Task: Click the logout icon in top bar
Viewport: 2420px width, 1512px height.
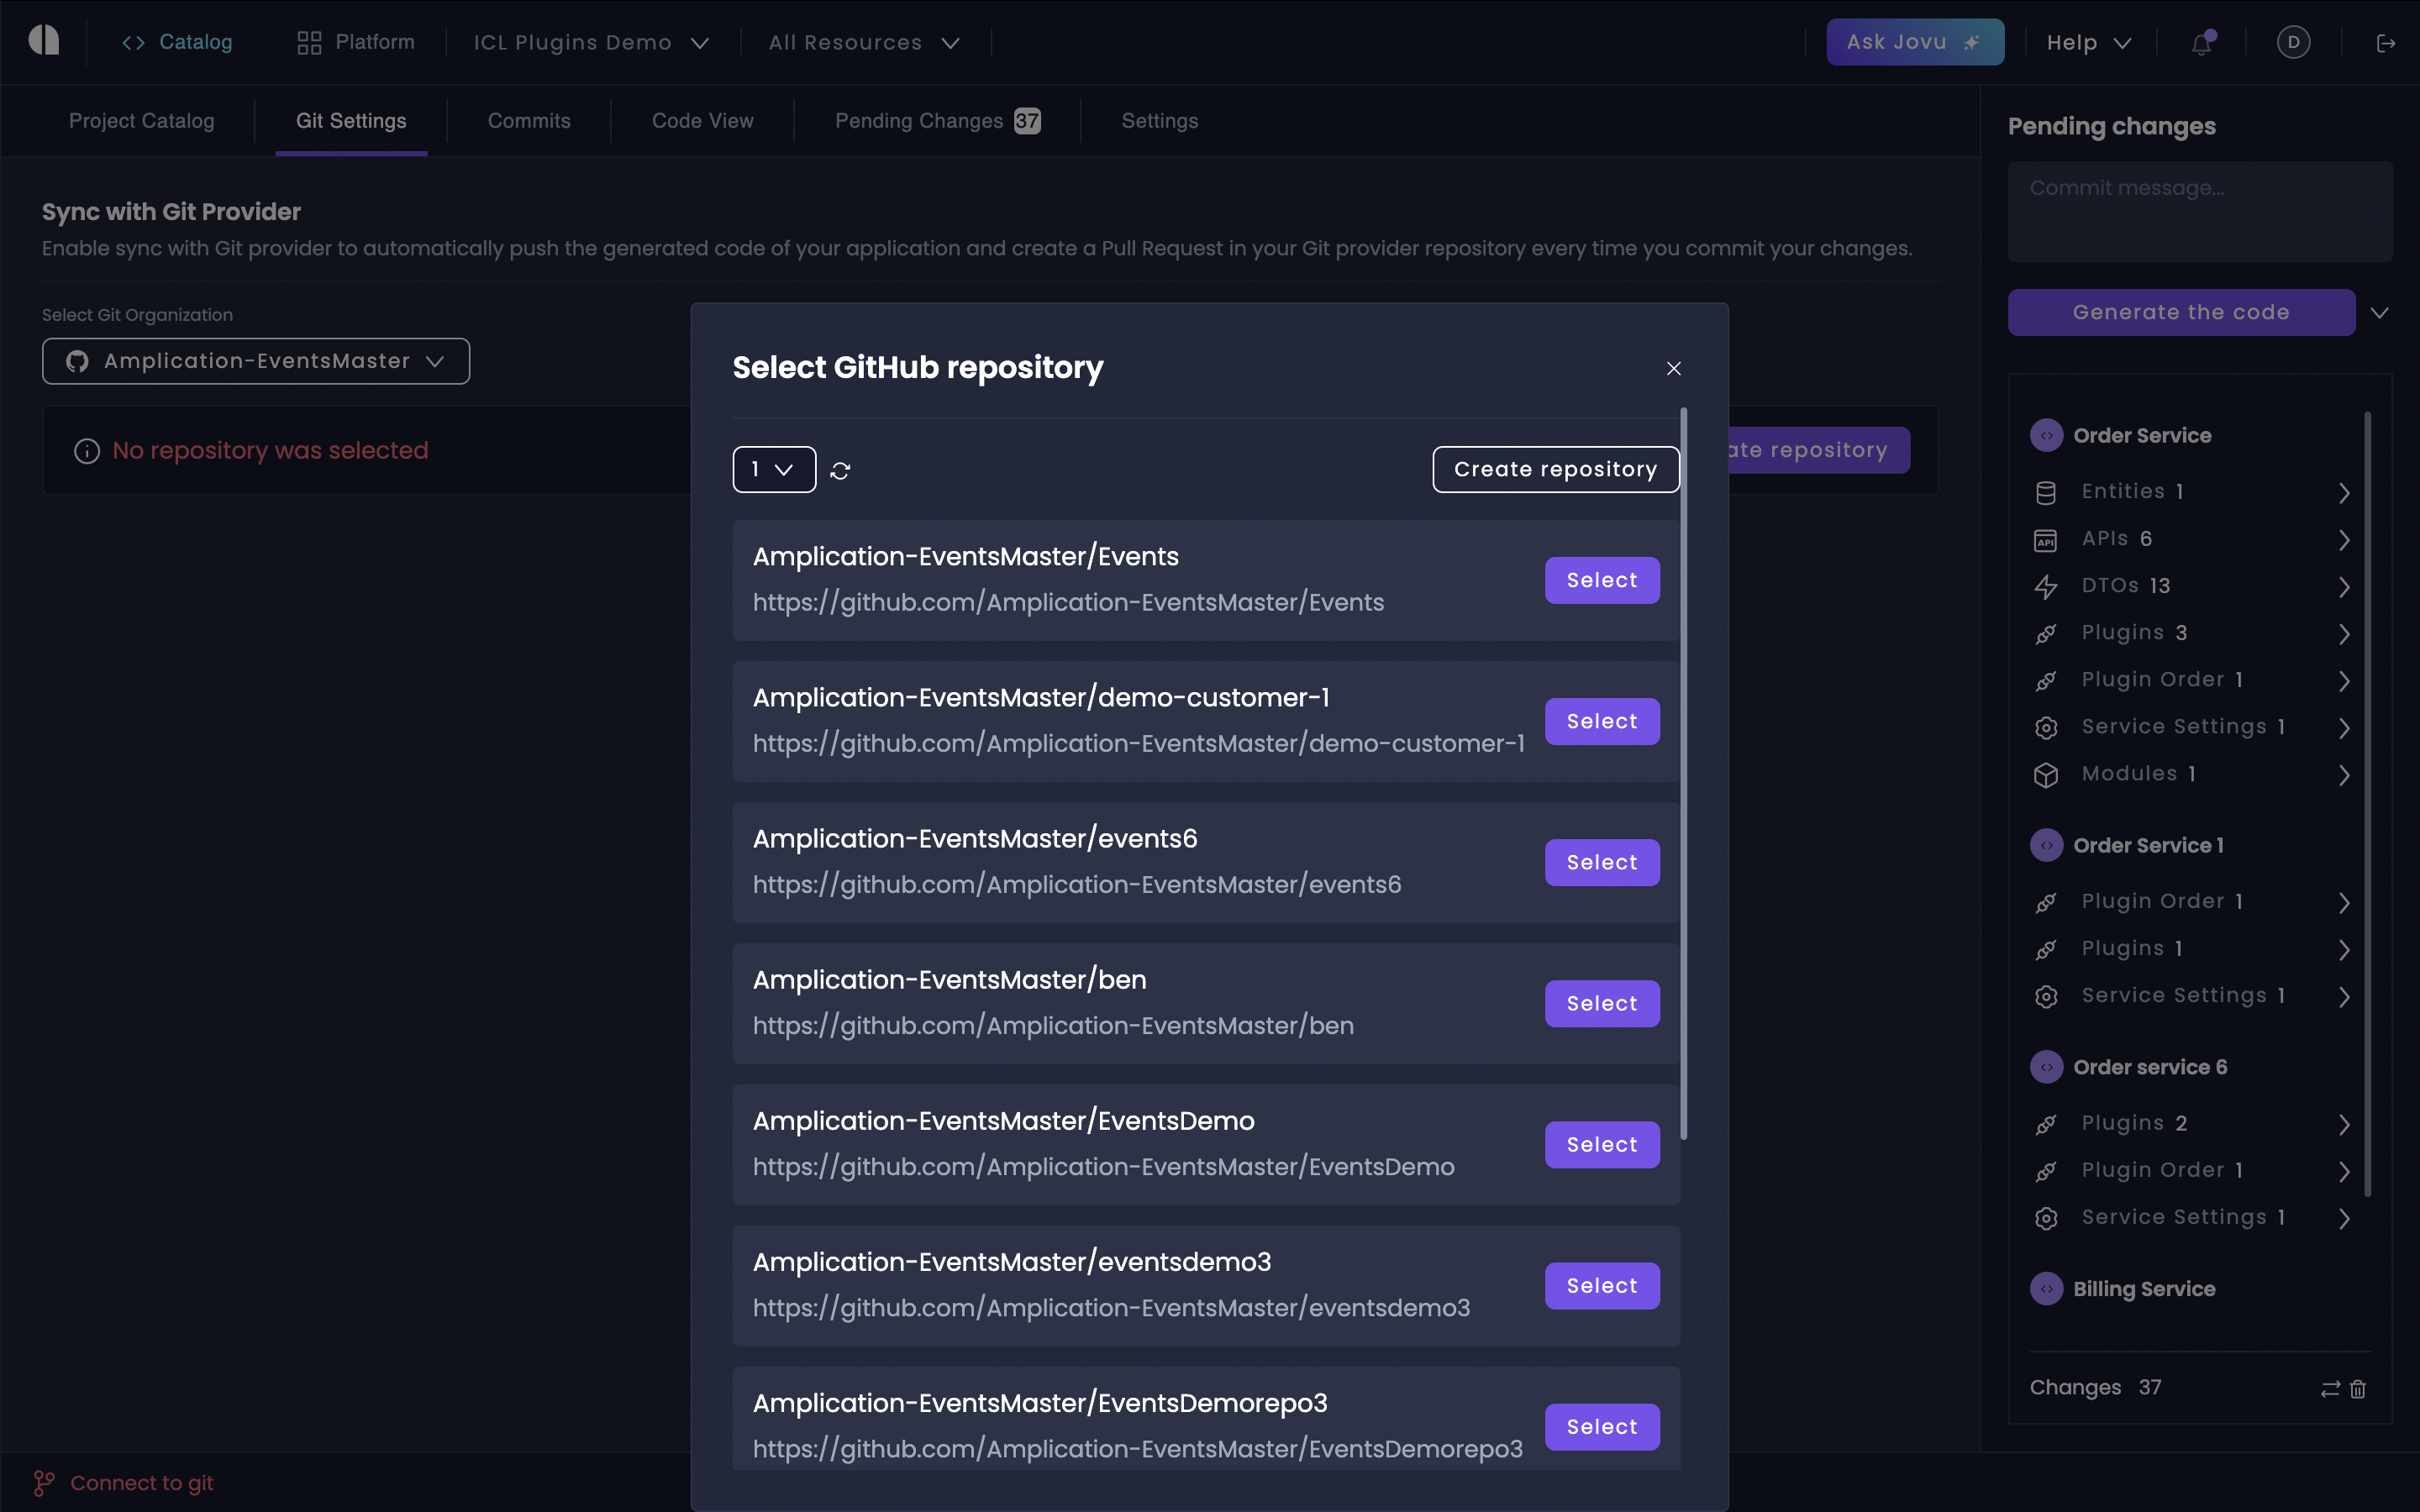Action: (2386, 43)
